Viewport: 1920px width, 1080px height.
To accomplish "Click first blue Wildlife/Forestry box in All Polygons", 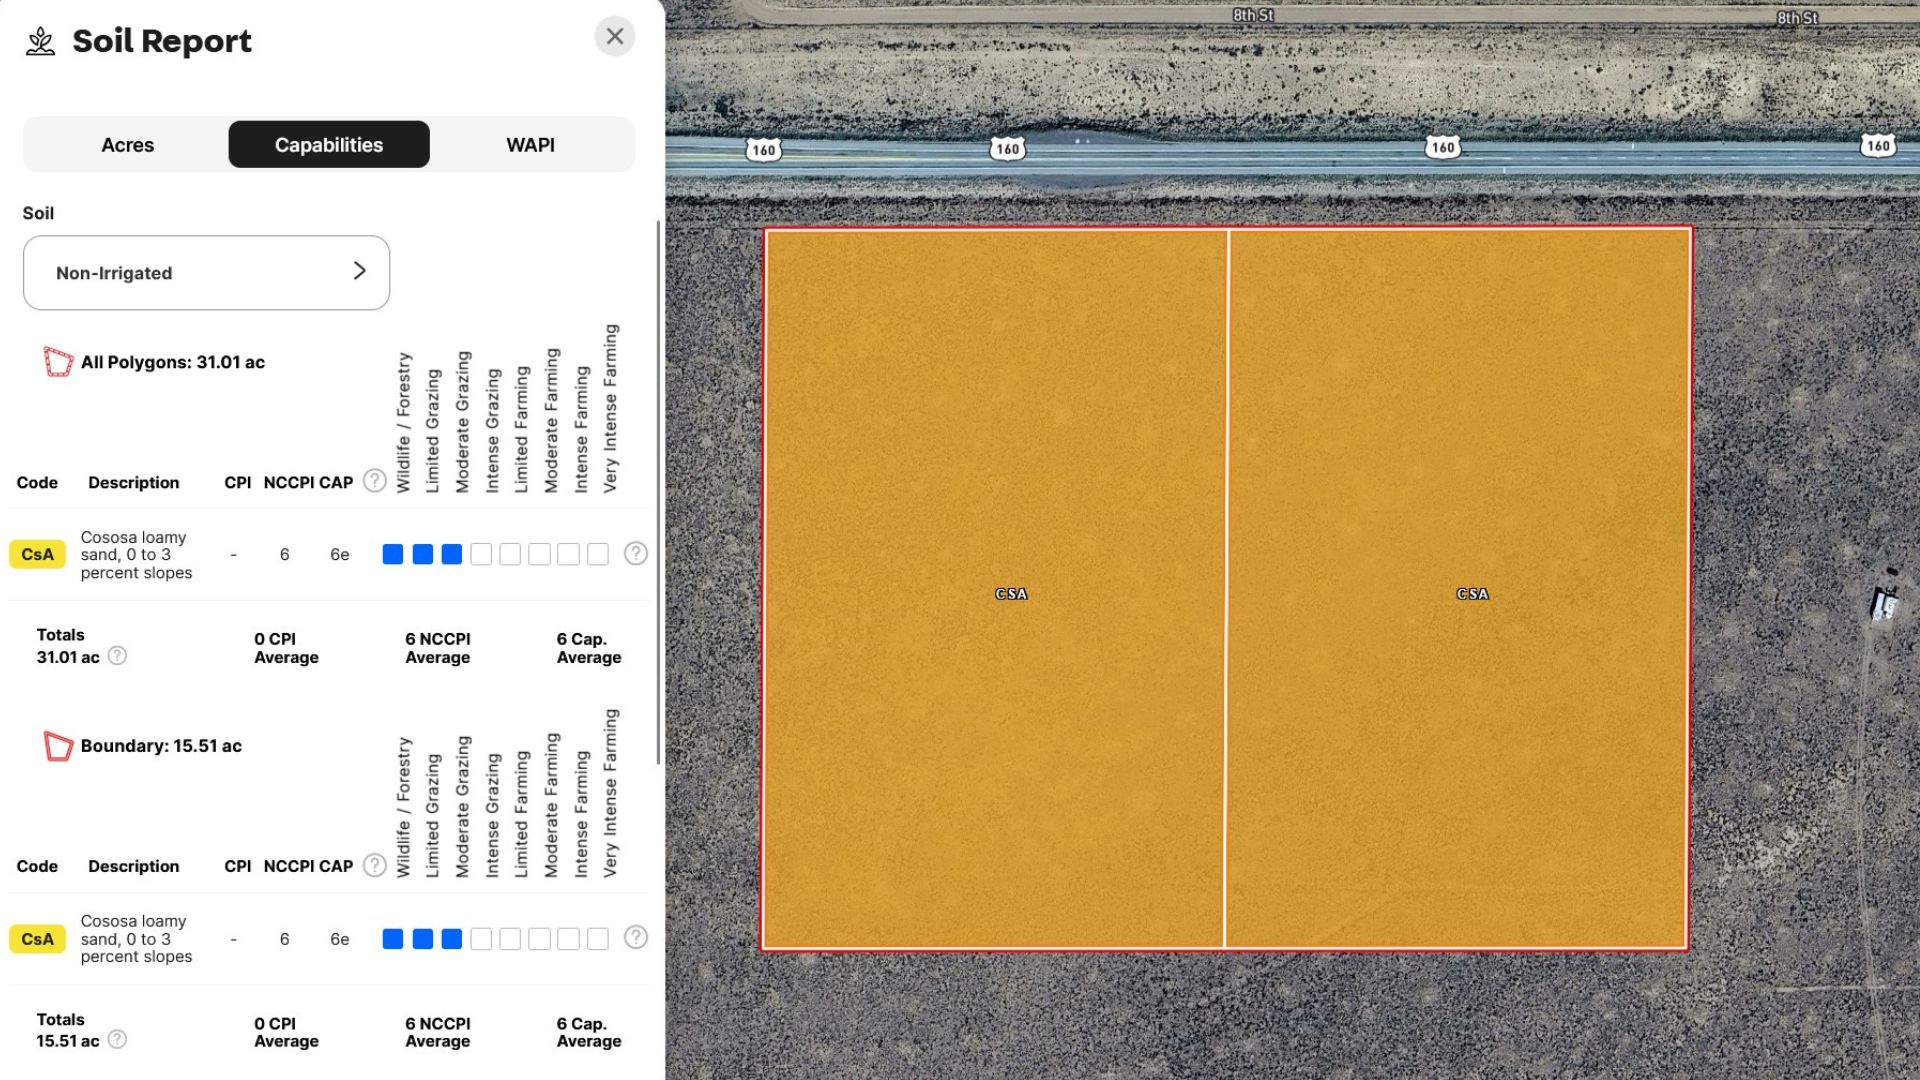I will pos(393,554).
